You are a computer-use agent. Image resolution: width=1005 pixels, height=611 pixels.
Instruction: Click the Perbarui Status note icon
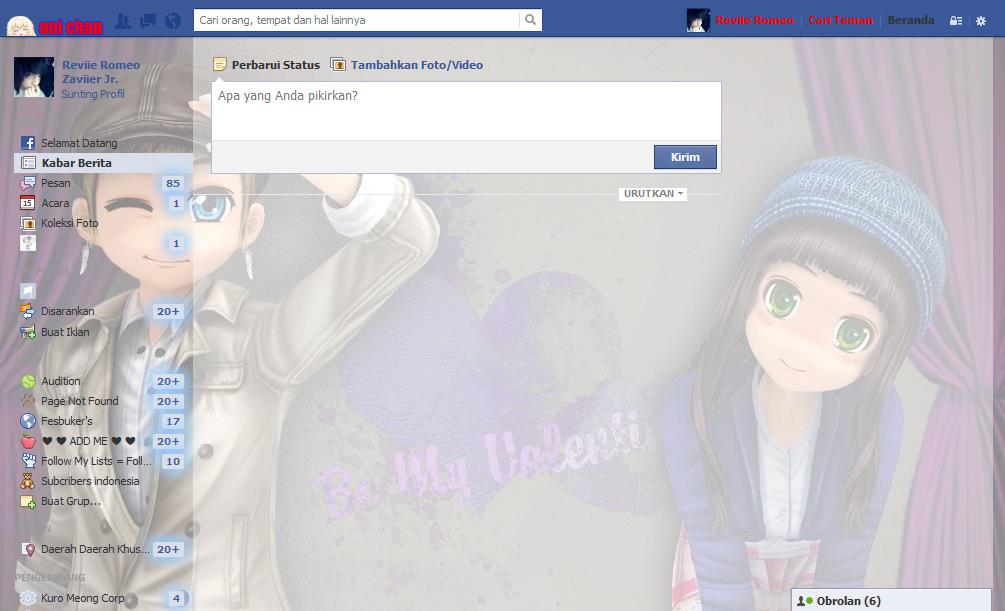tap(220, 64)
